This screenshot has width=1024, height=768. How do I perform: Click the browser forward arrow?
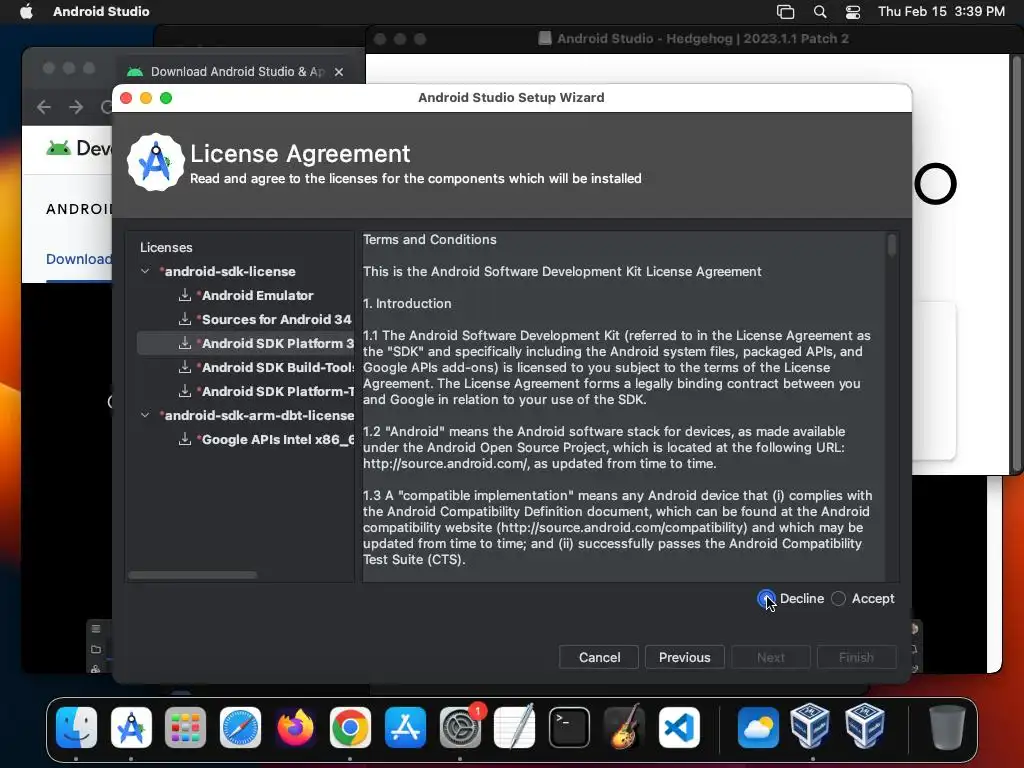tap(76, 106)
